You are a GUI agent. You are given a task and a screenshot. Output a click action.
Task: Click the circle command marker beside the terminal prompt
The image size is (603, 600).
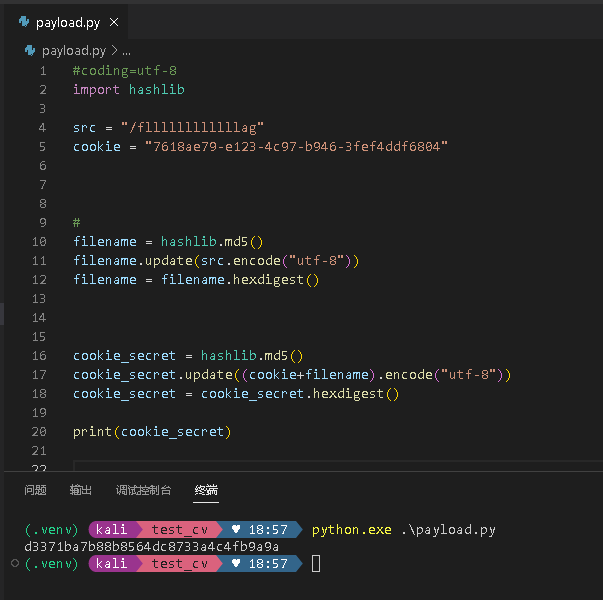click(14, 563)
